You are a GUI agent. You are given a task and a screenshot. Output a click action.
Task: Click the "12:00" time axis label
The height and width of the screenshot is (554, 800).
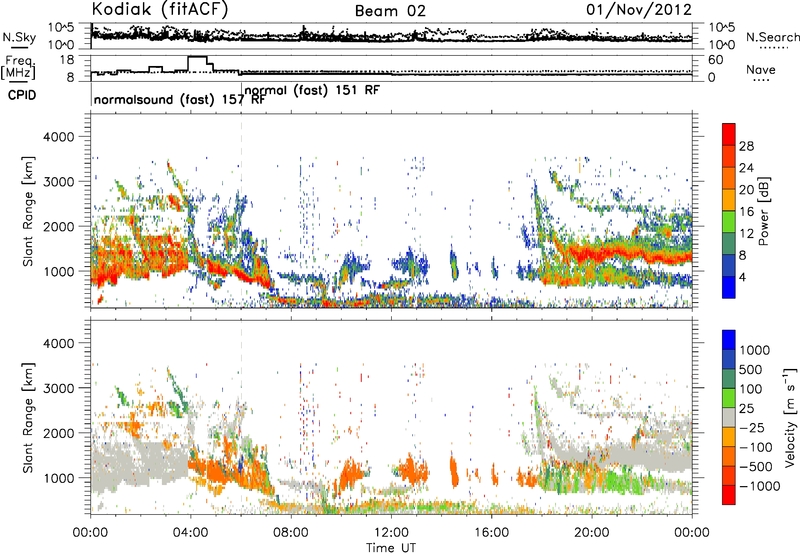point(391,533)
